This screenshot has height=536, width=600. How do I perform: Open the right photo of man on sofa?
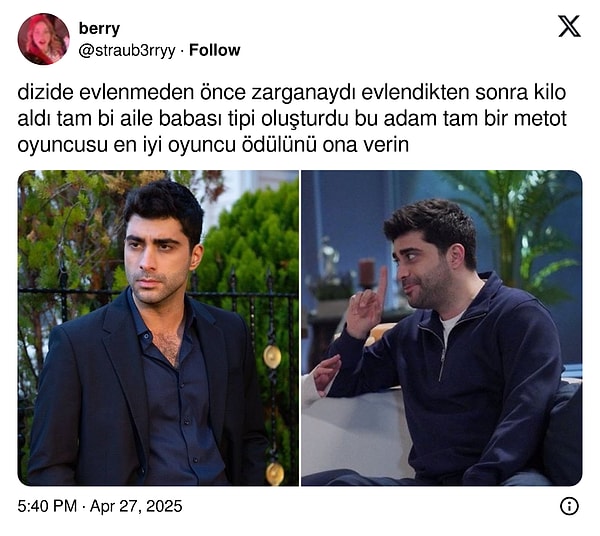click(x=442, y=328)
